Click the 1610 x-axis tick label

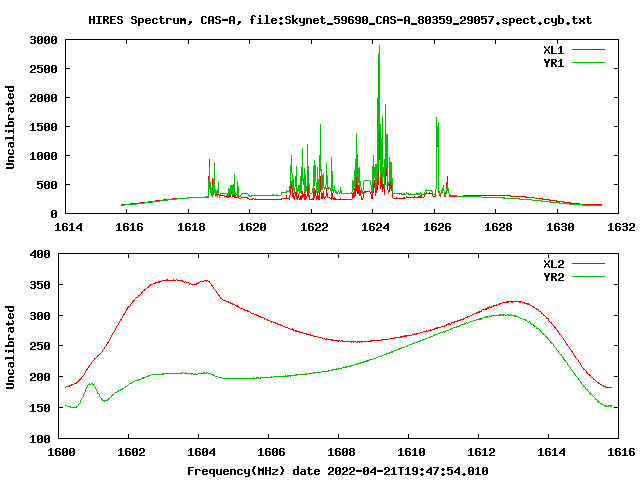(411, 452)
